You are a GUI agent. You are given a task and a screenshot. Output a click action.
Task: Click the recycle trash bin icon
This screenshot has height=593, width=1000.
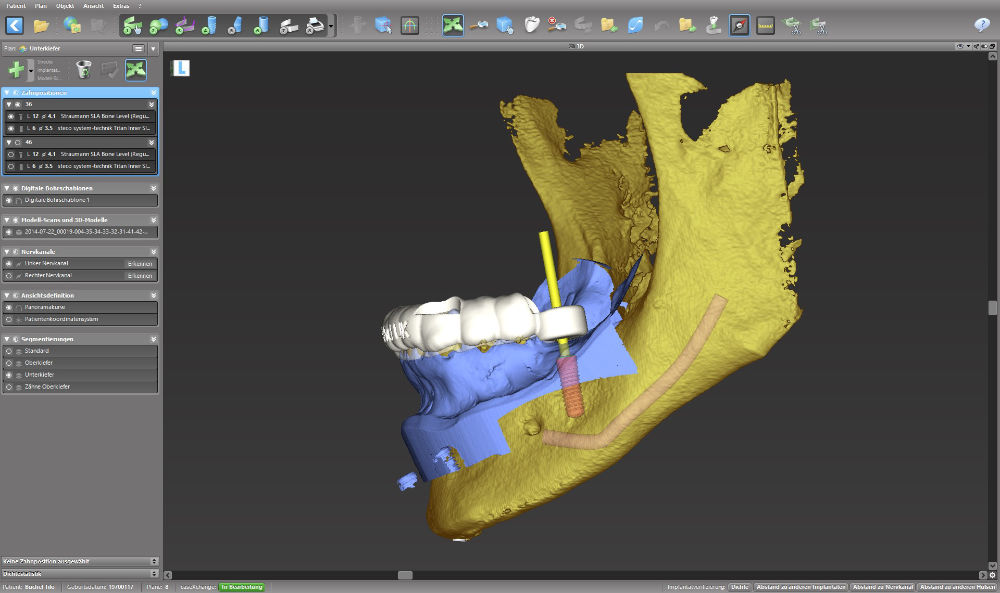(x=84, y=70)
